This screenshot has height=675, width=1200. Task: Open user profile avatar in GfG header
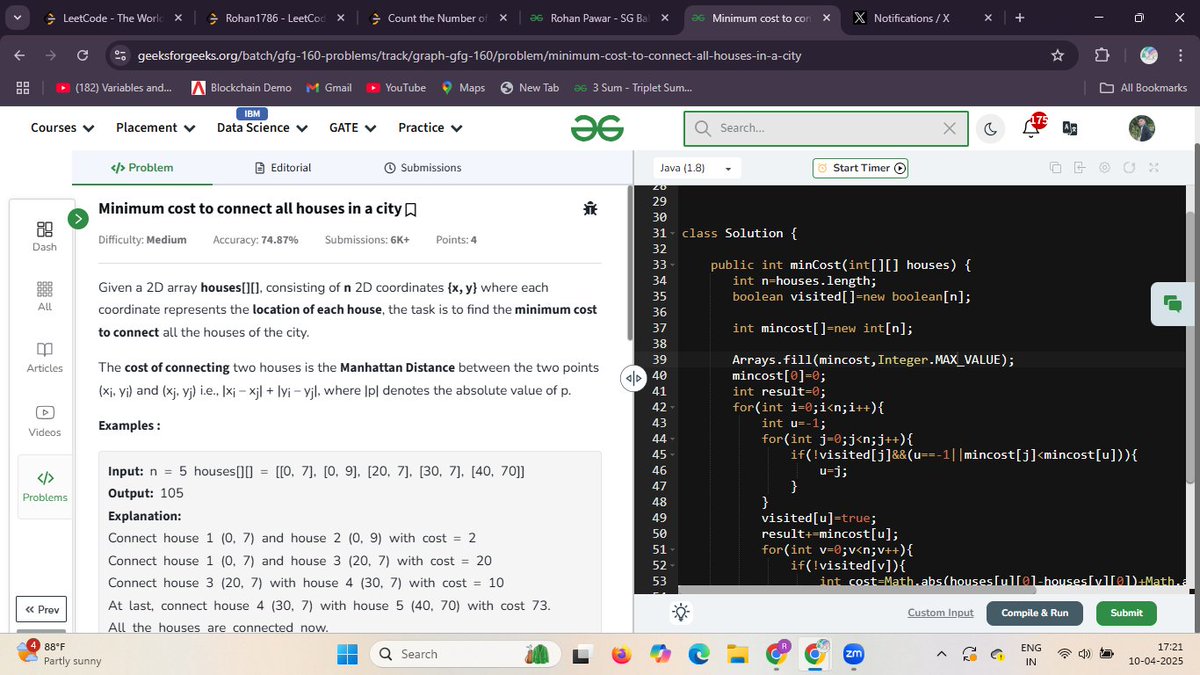click(x=1141, y=128)
